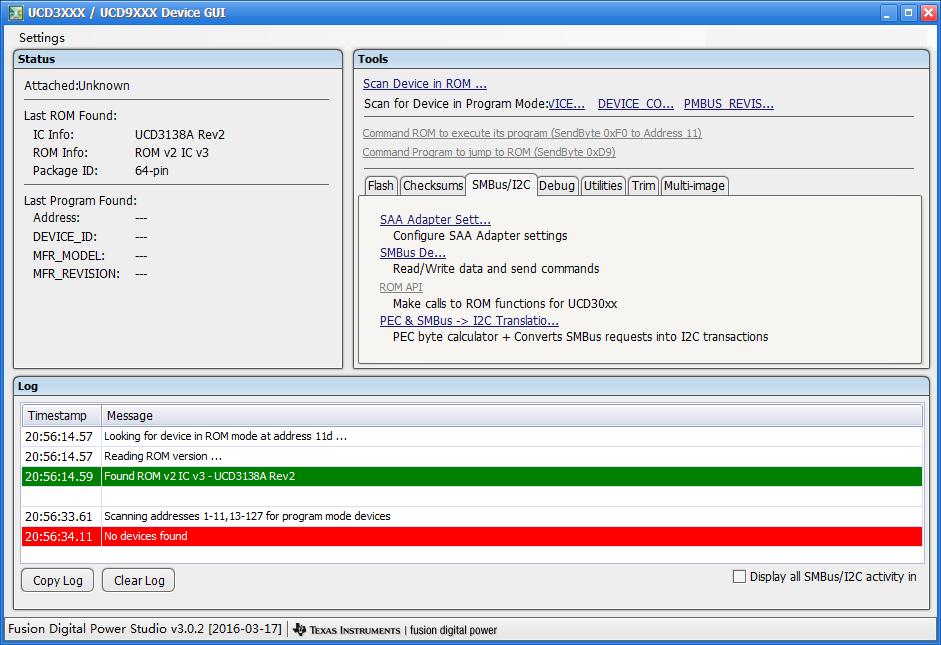Open the Settings menu
941x645 pixels.
coord(41,38)
